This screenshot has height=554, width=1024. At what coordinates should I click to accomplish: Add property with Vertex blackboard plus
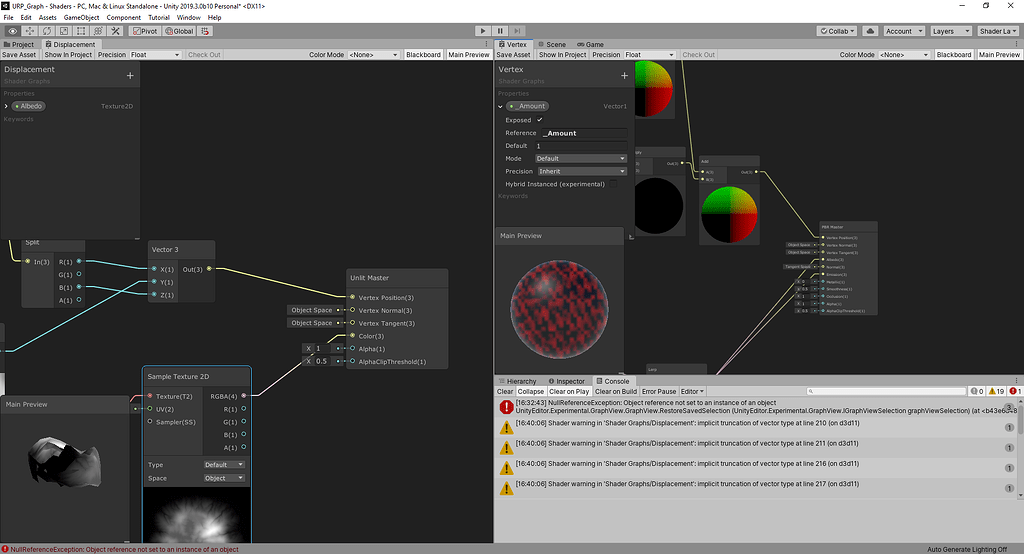tap(622, 75)
